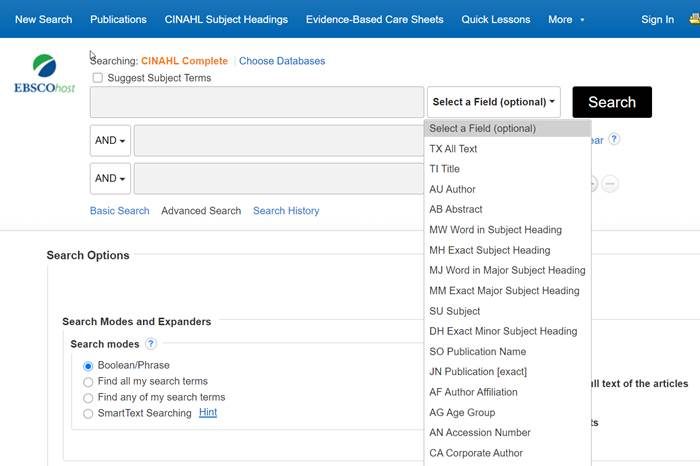Screen dimensions: 700x466
Task: Open Search History
Action: pyautogui.click(x=286, y=211)
